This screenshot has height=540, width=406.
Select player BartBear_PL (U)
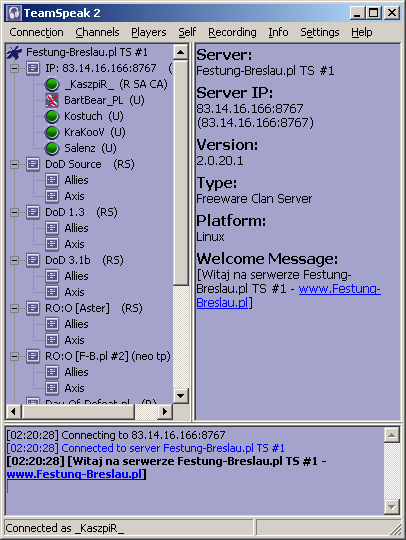(x=104, y=100)
